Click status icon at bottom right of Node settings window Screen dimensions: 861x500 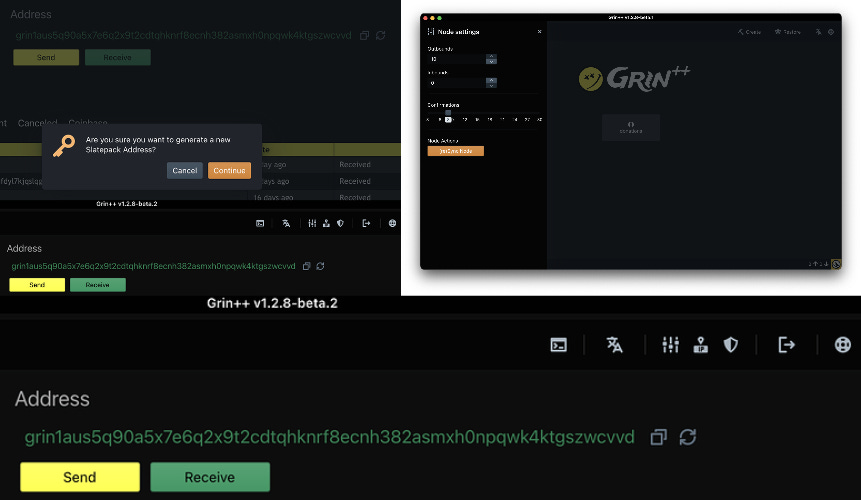tap(836, 264)
